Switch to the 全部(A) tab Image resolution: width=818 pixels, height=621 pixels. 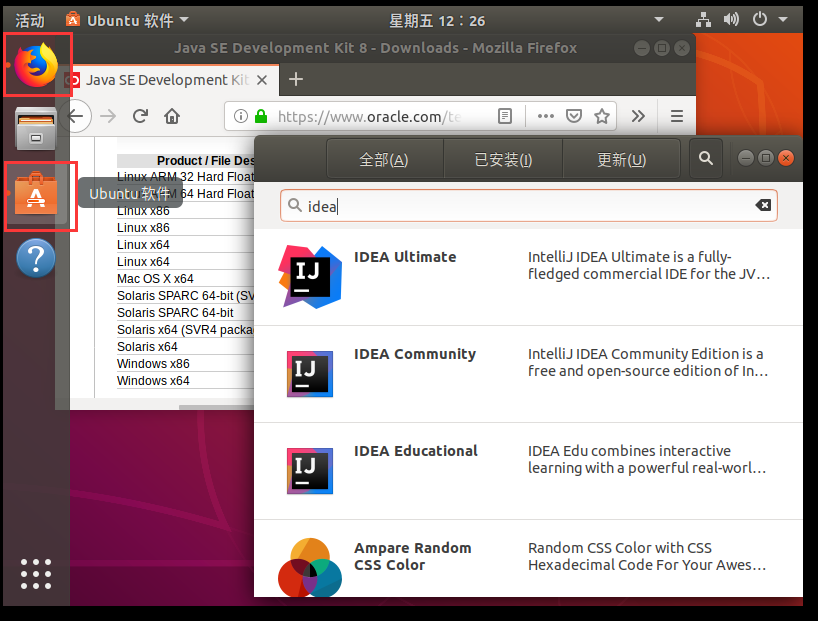coord(384,159)
